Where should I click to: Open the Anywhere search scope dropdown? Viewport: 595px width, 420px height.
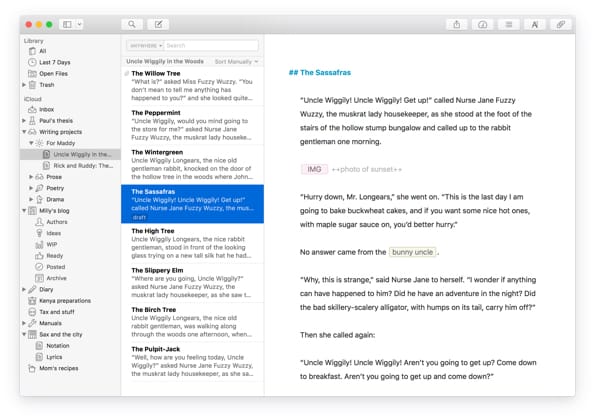pos(145,46)
